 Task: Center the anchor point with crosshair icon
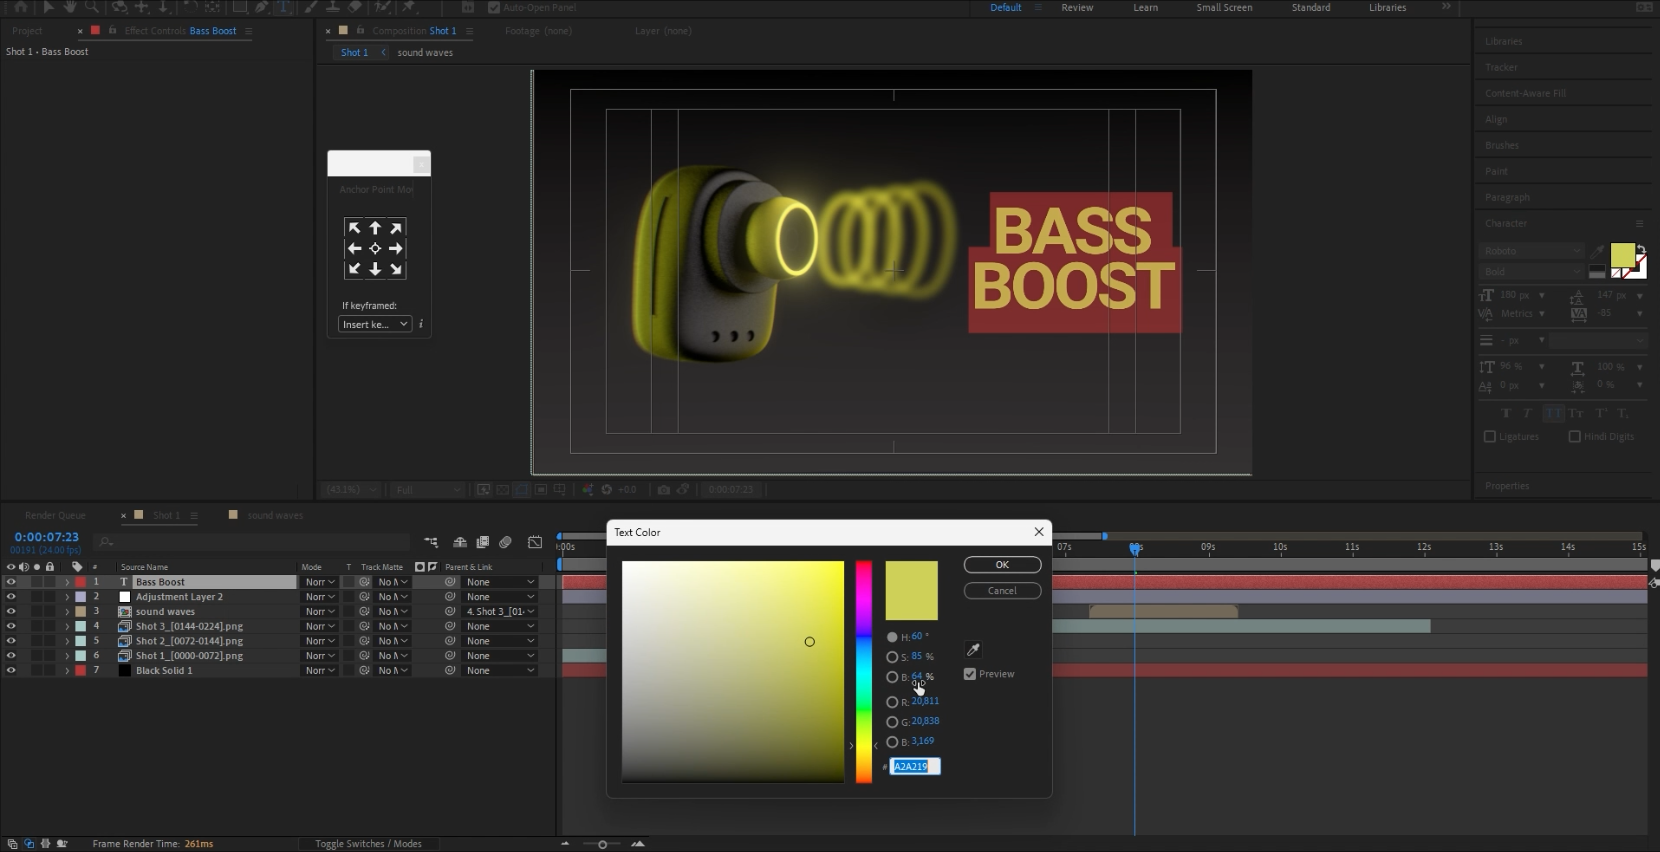click(x=375, y=248)
